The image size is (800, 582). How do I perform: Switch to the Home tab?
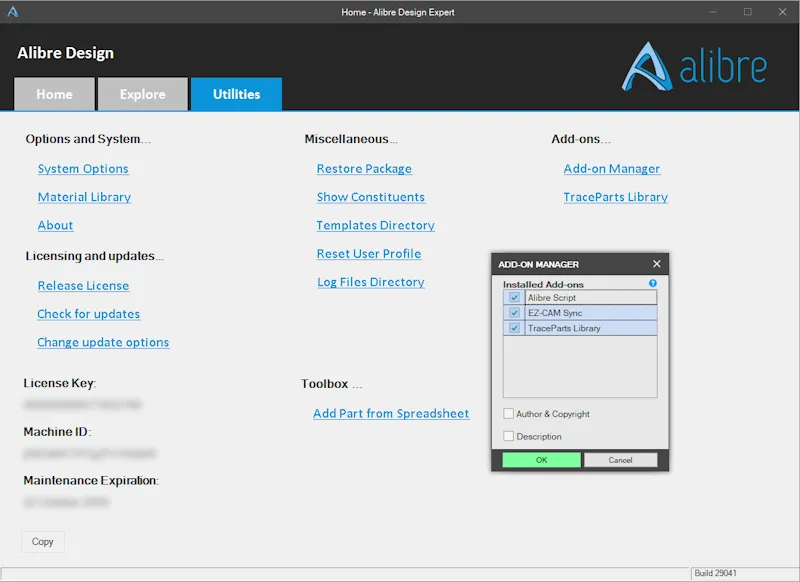(54, 94)
